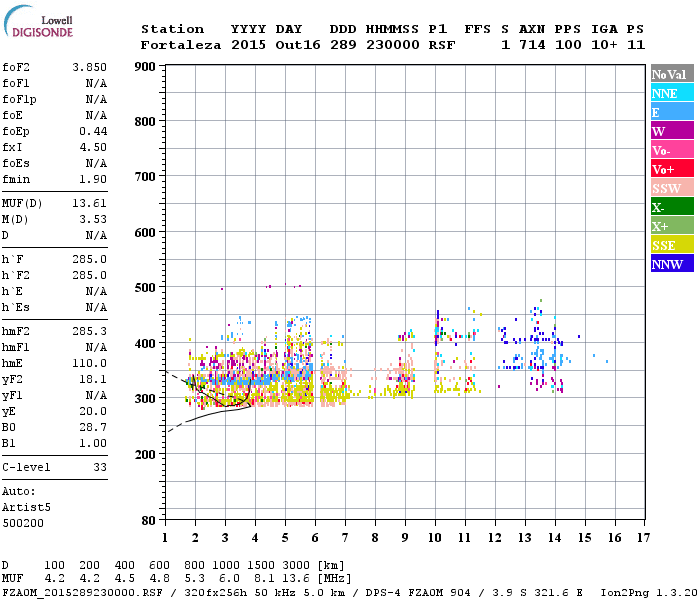Image resolution: width=700 pixels, height=600 pixels.
Task: Click the MUF 8.1 value for 1500 km
Action: point(264,579)
